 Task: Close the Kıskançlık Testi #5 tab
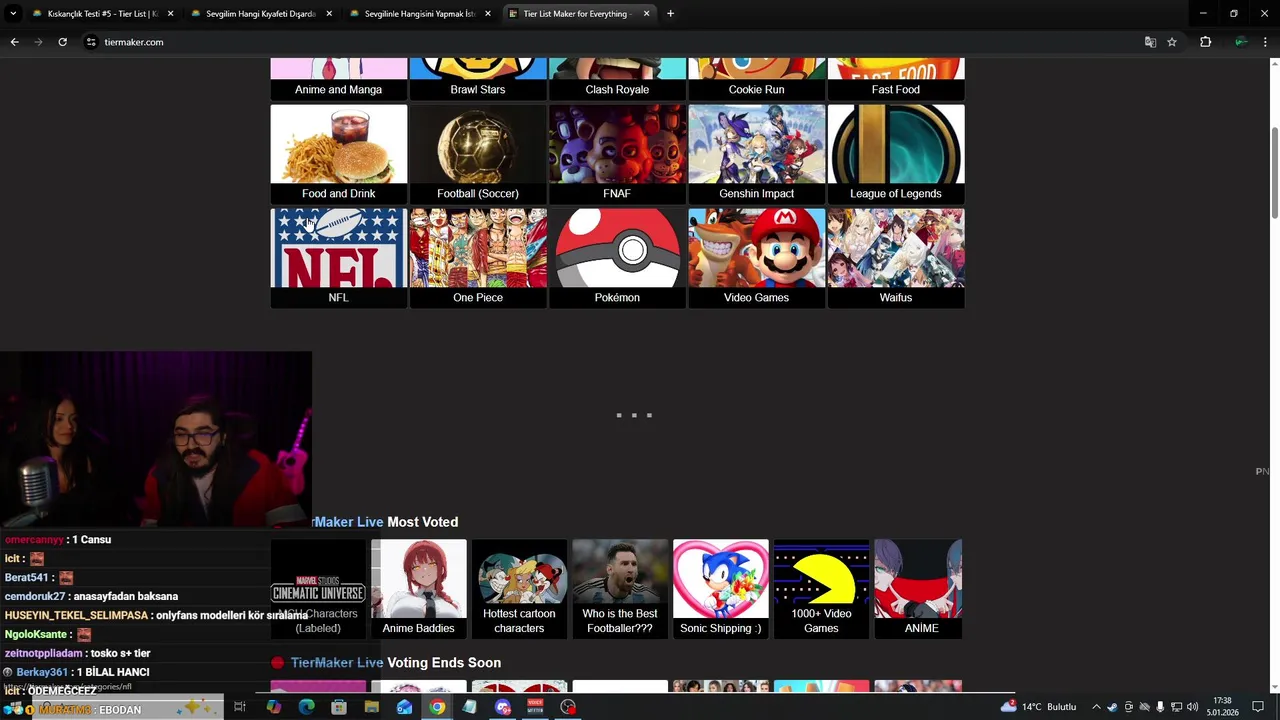170,14
